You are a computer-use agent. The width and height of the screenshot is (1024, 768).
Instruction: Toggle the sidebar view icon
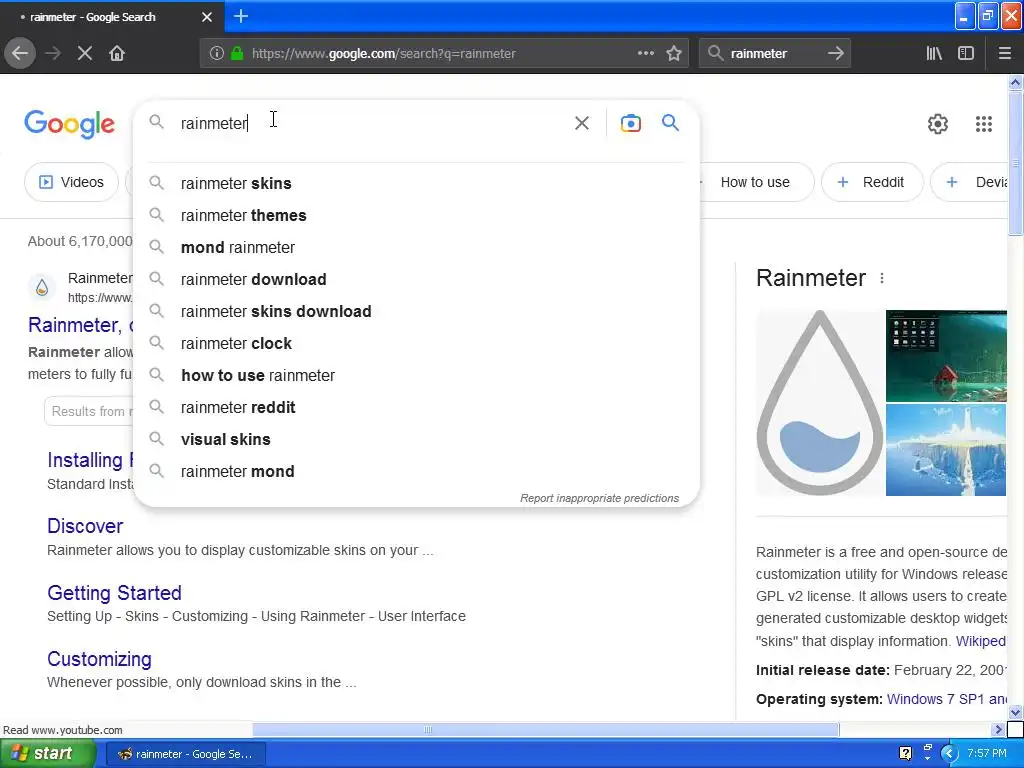click(x=966, y=54)
